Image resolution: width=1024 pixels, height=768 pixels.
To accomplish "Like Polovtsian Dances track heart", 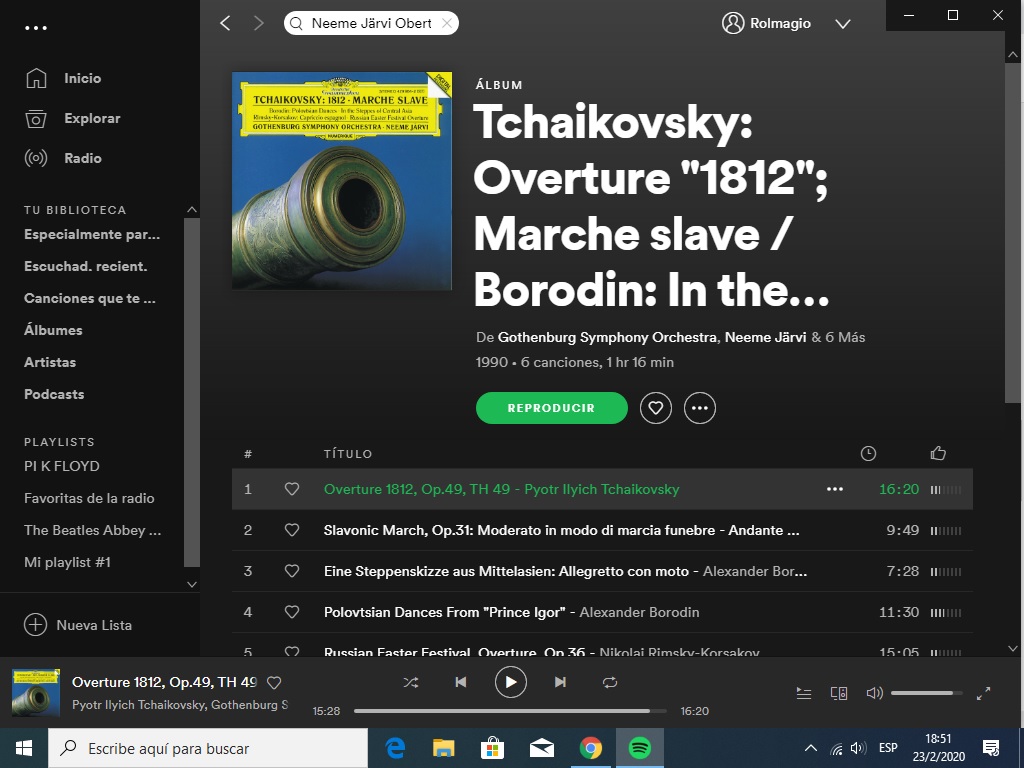I will pos(292,612).
